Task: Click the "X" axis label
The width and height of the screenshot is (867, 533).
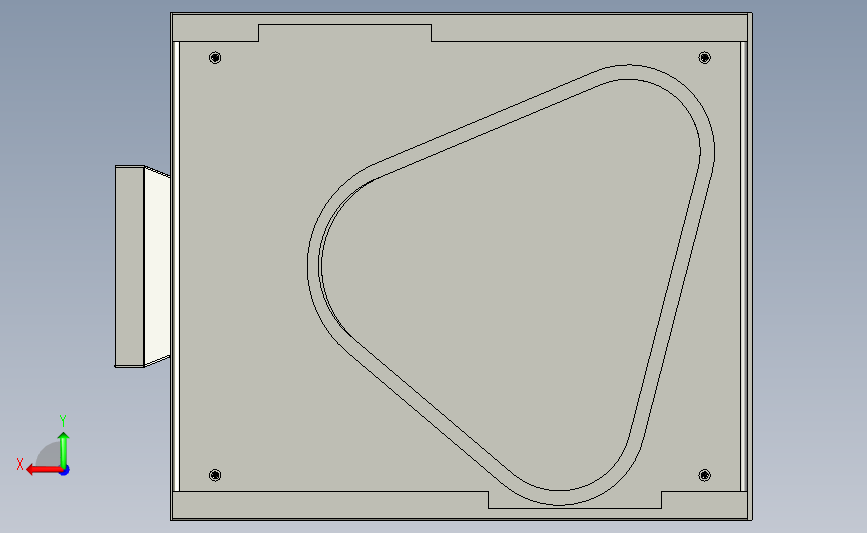Action: click(20, 464)
